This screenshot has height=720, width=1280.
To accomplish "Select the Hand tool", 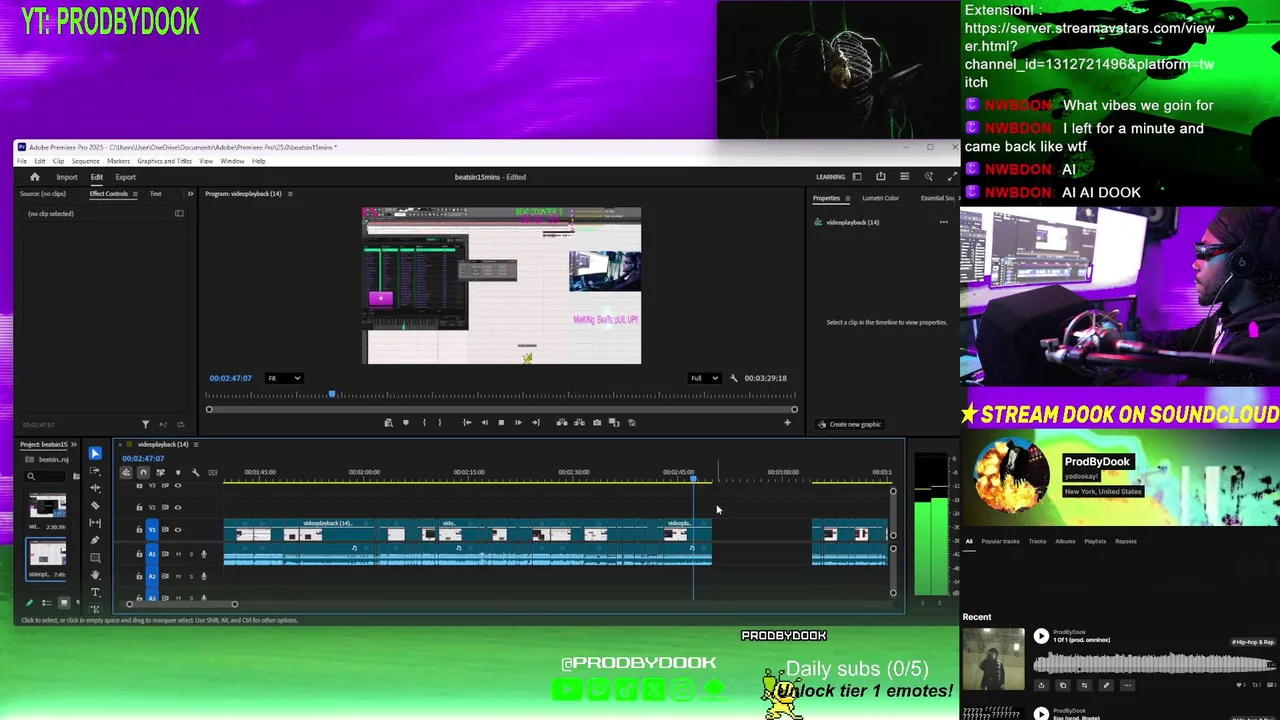I will [95, 575].
